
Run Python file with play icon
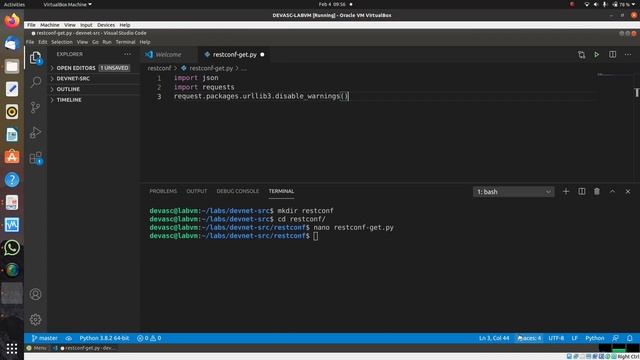(596, 55)
